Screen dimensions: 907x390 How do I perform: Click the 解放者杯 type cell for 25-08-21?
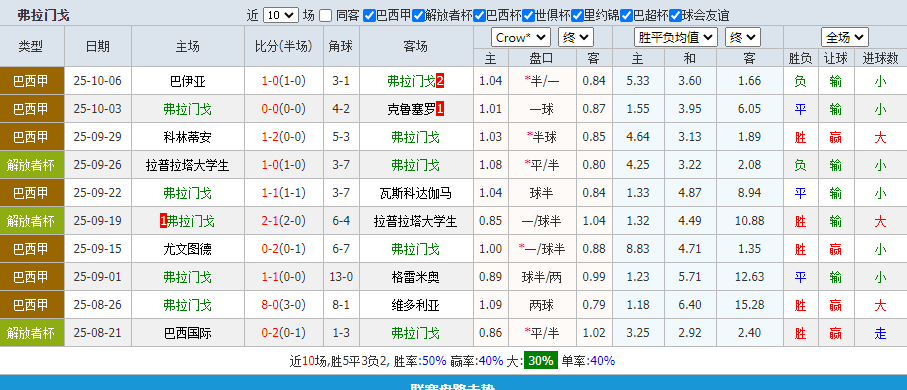31,333
